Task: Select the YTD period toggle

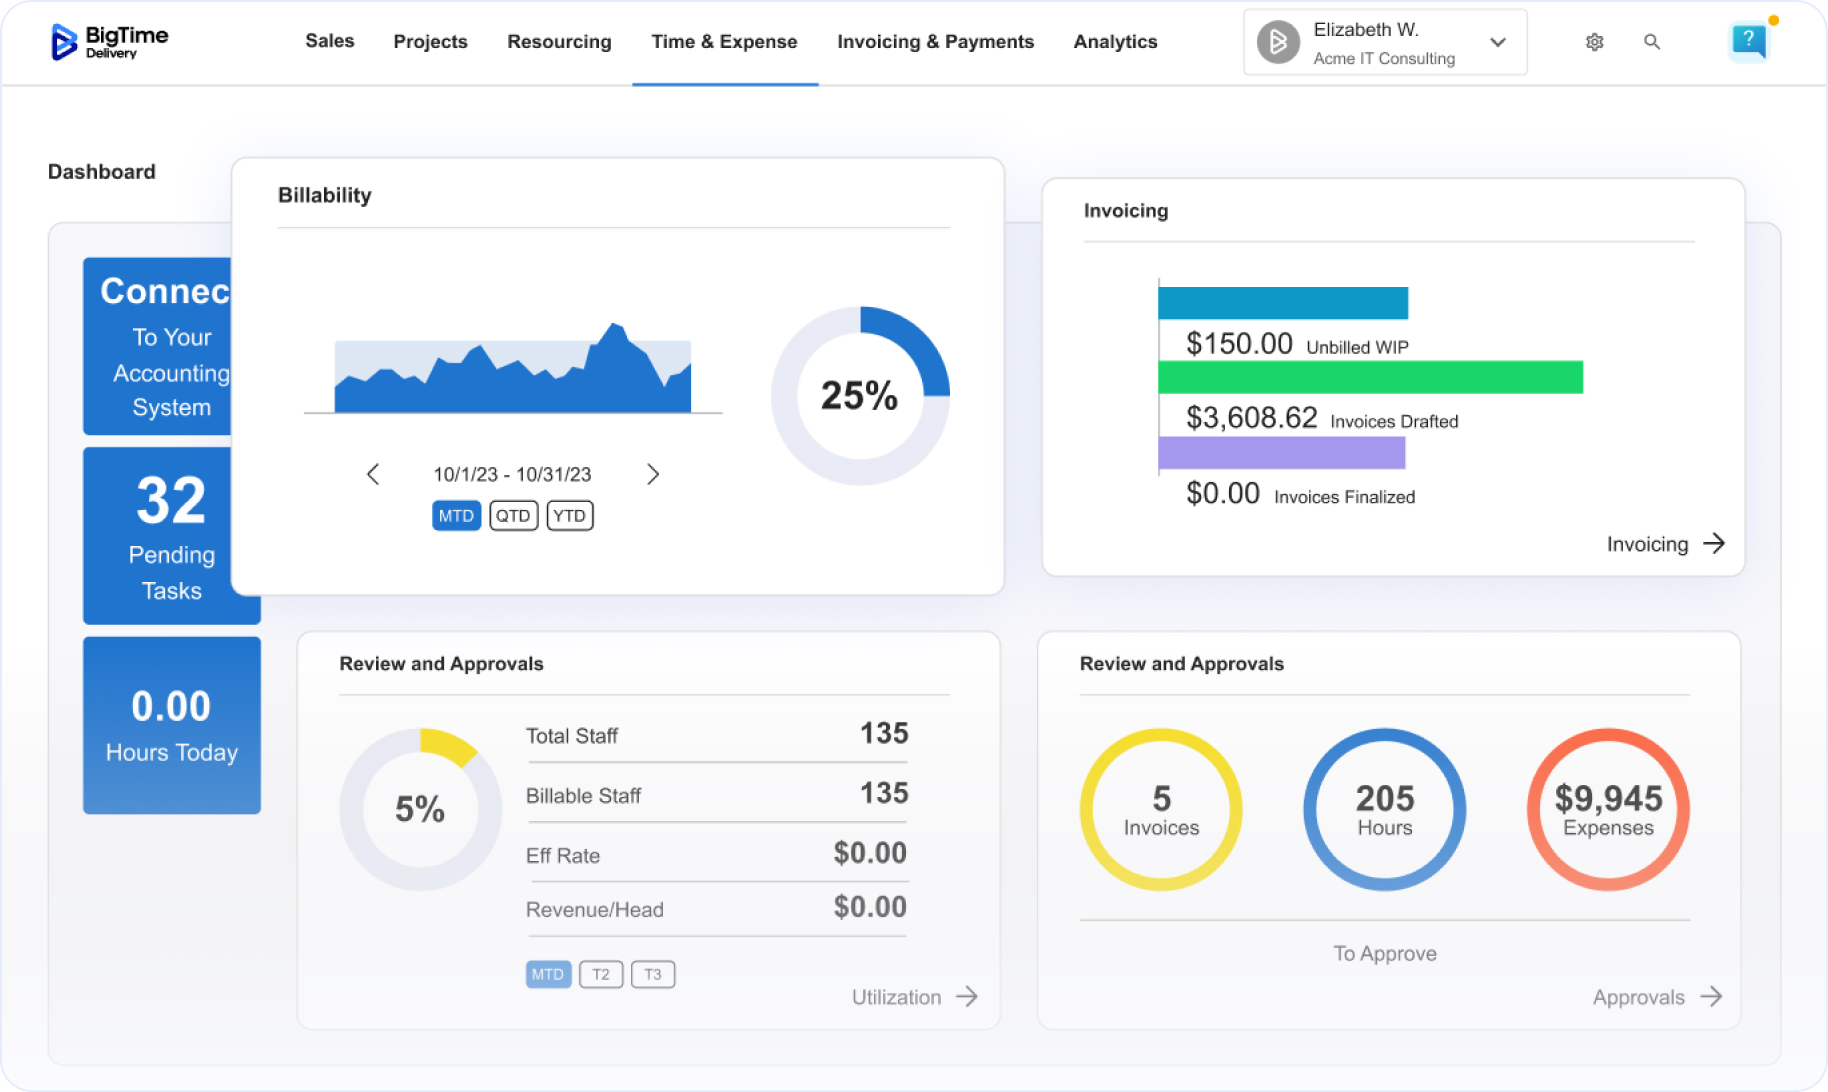Action: coord(570,516)
